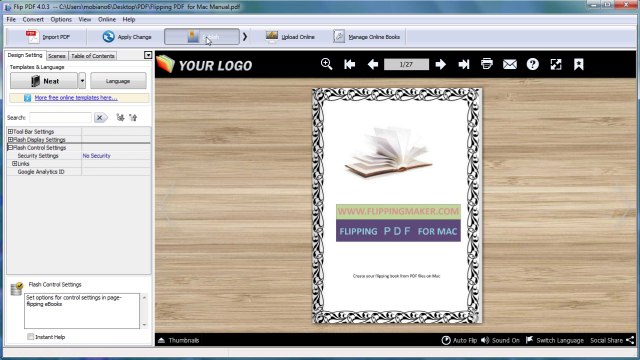Screen dimensions: 640x360
Task: Open the Online menu
Action: 107,19
